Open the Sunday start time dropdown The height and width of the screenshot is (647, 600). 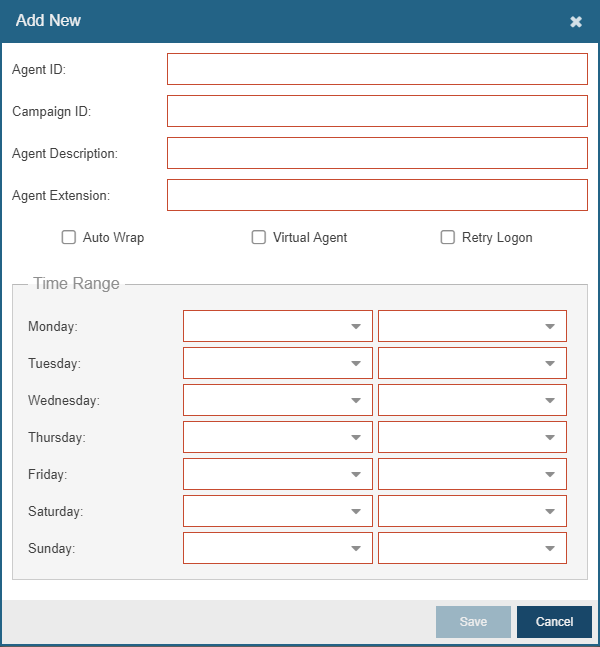tap(278, 548)
